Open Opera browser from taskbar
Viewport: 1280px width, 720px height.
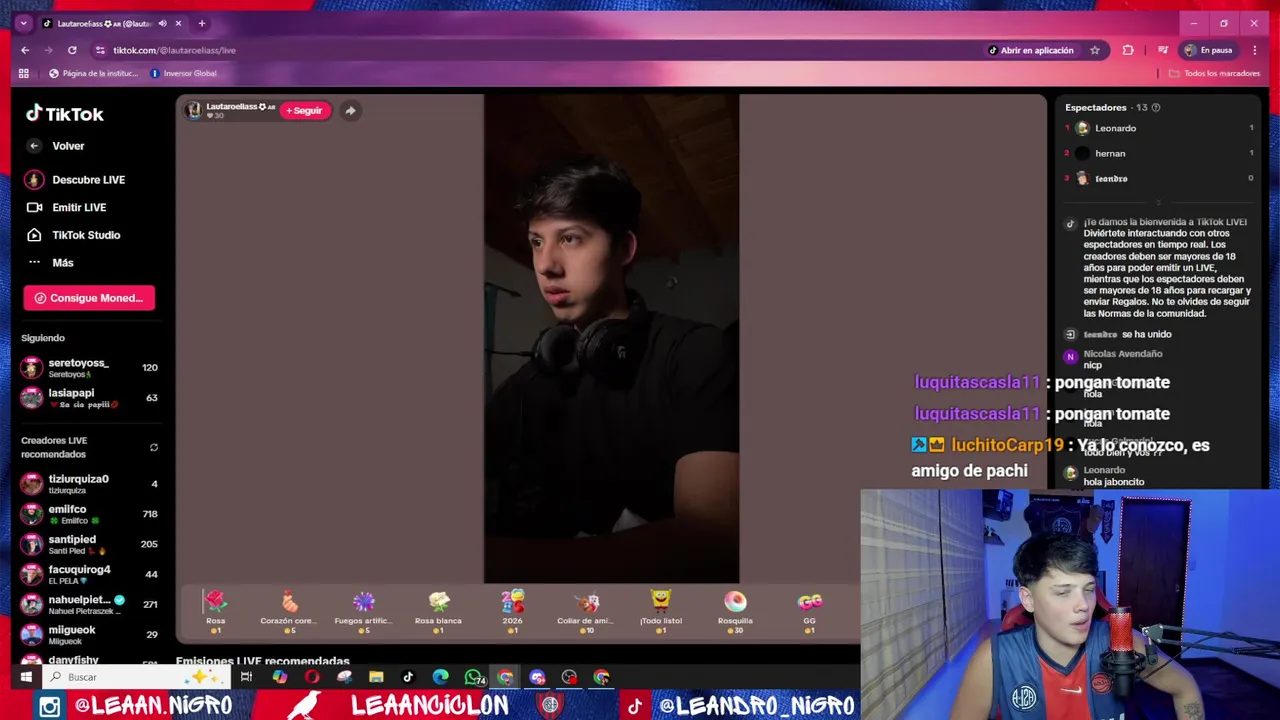312,677
